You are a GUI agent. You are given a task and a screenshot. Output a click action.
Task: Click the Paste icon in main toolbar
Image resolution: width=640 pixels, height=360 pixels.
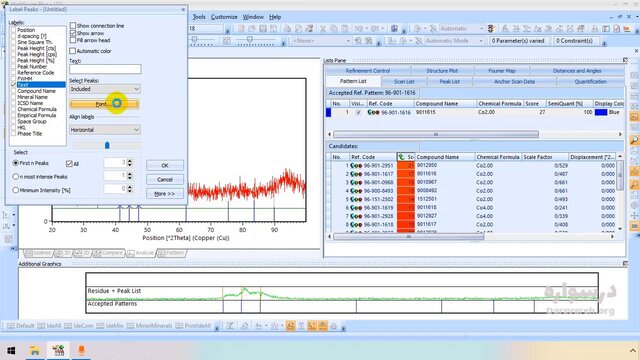click(344, 29)
